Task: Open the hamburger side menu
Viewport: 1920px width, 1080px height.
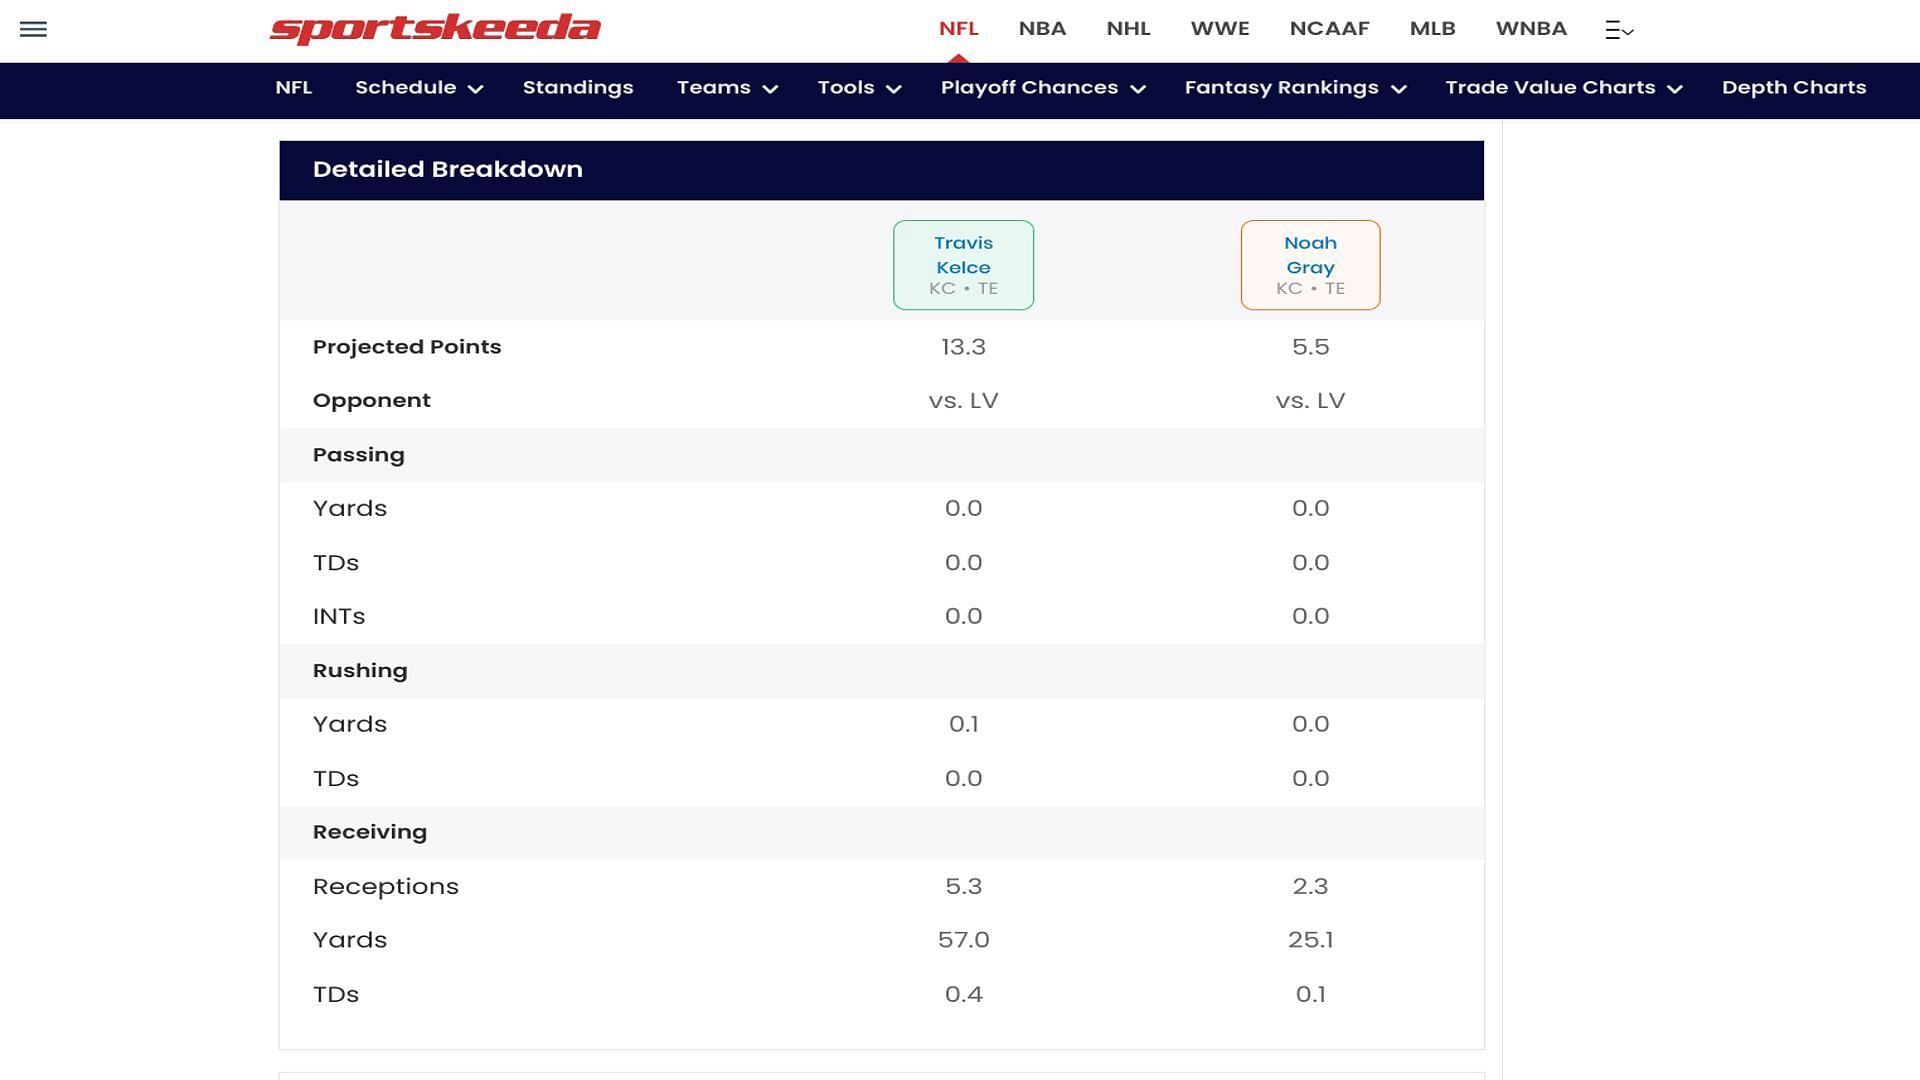Action: coord(33,29)
